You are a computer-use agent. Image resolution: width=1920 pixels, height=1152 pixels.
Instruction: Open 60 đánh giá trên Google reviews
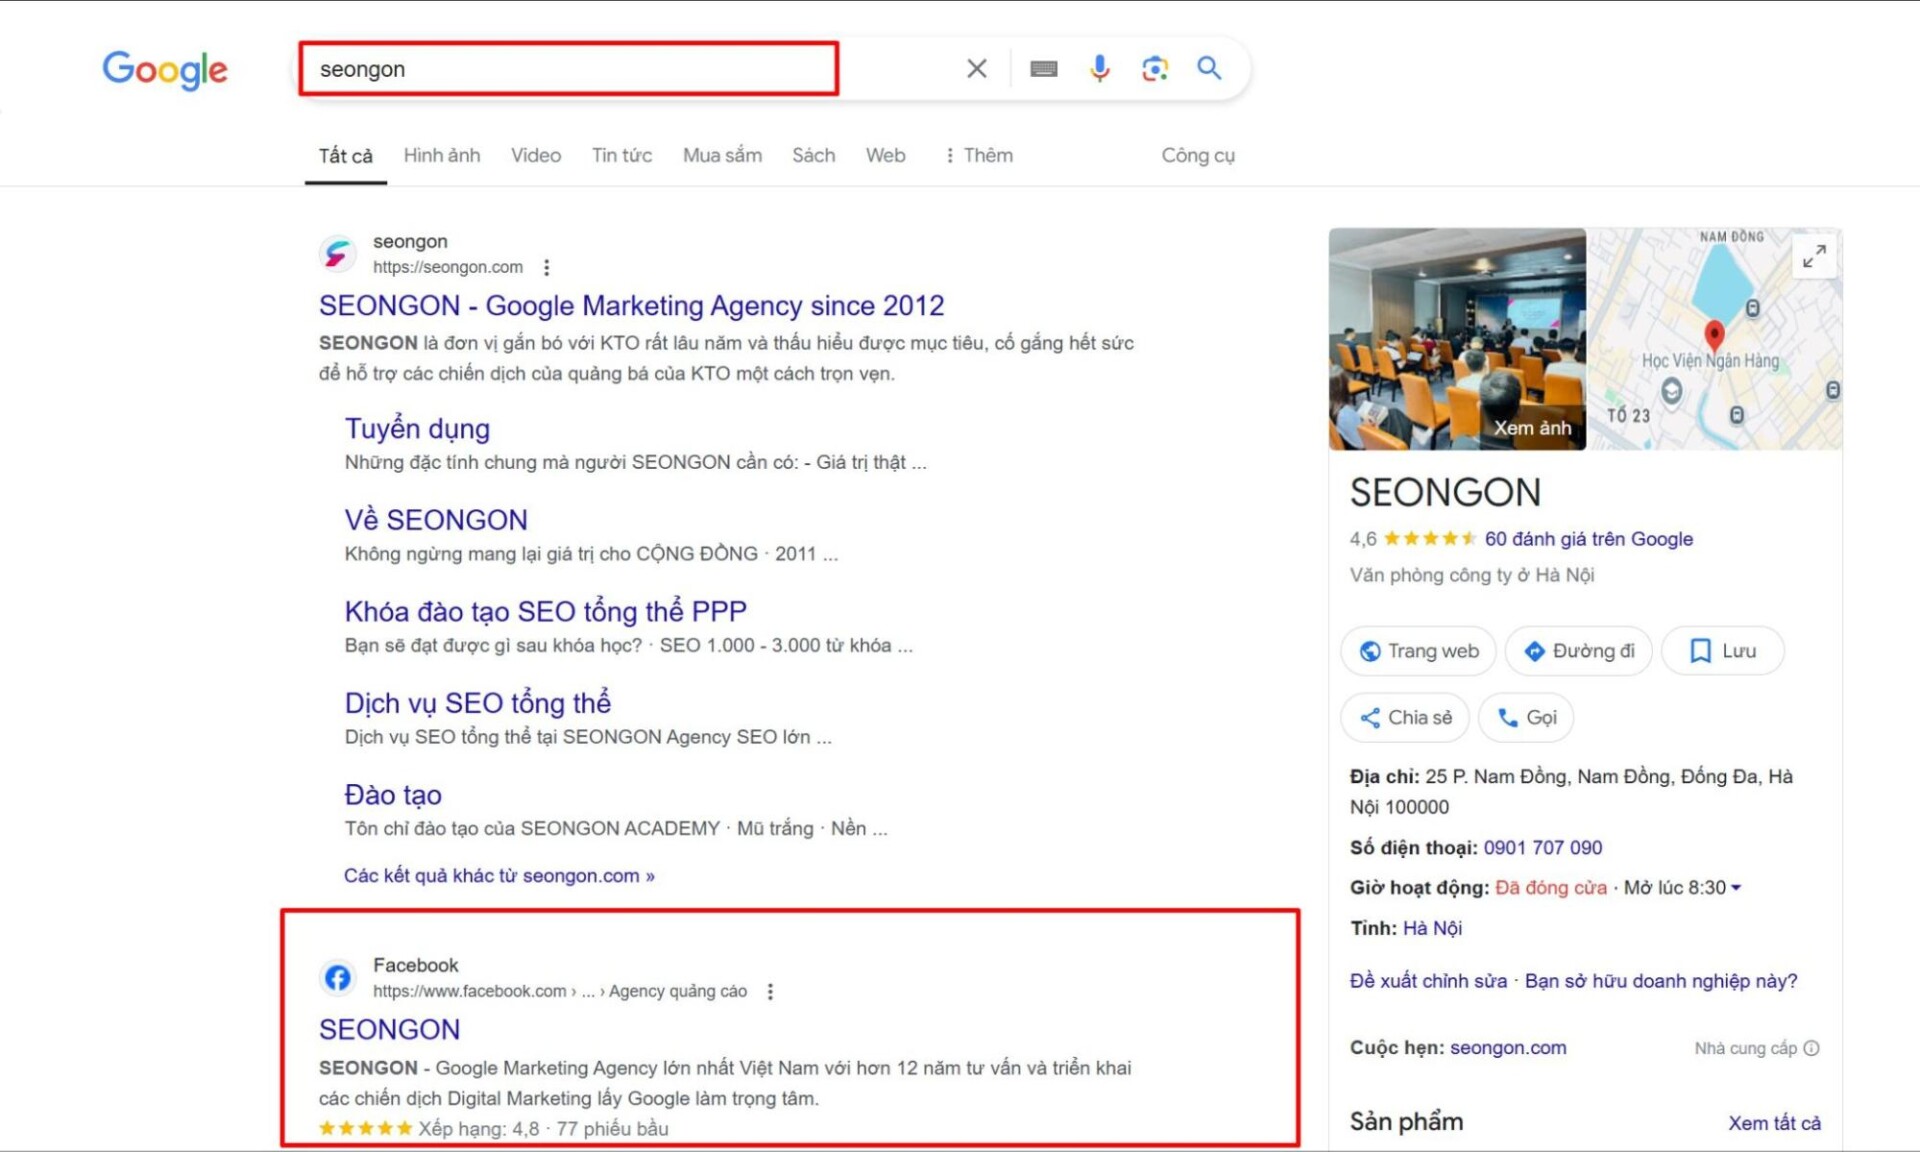1588,539
